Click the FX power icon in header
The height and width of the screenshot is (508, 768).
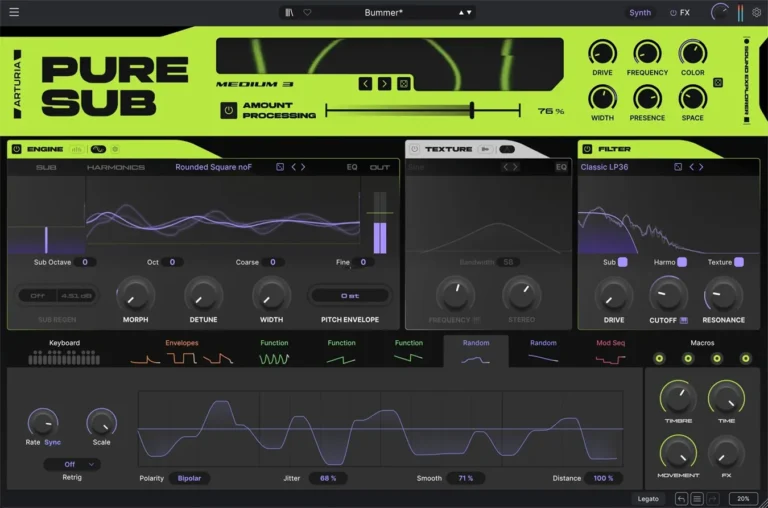click(x=673, y=13)
